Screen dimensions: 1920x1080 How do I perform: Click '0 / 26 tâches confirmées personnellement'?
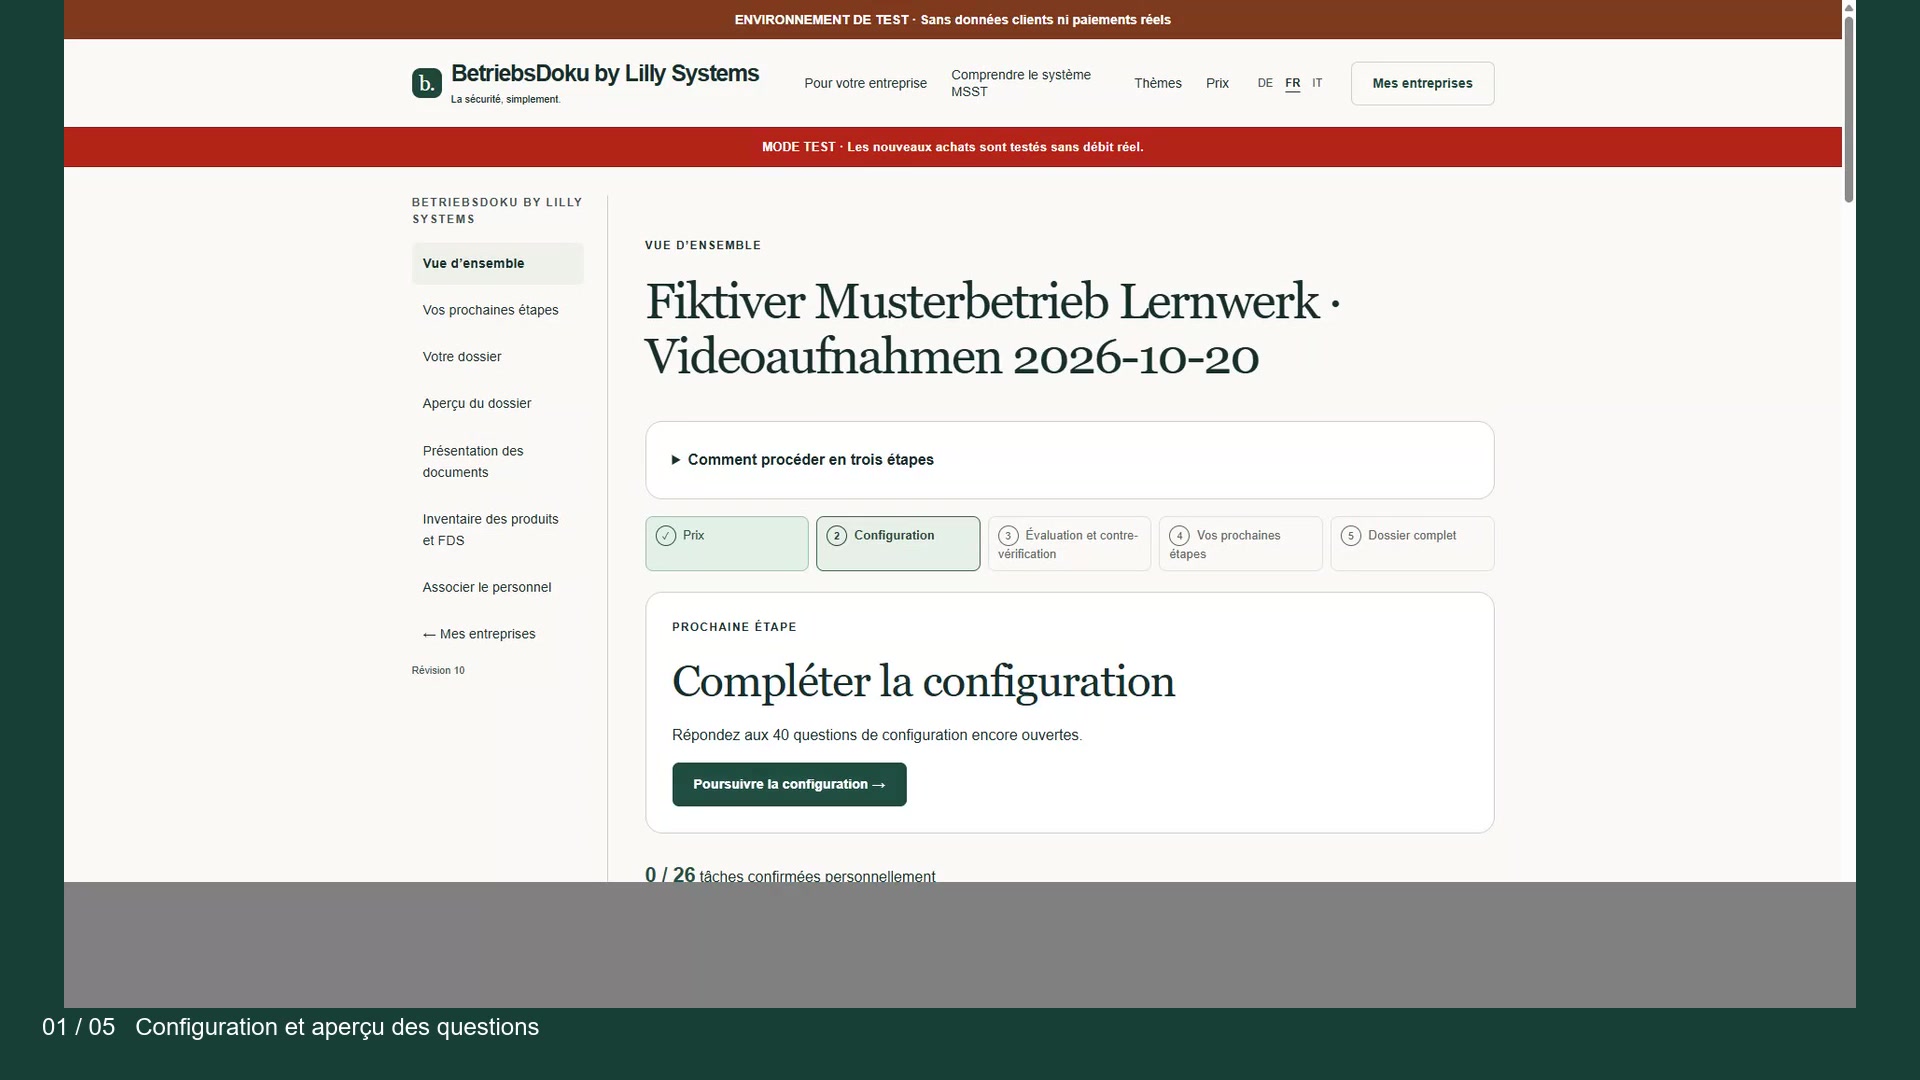coord(790,875)
